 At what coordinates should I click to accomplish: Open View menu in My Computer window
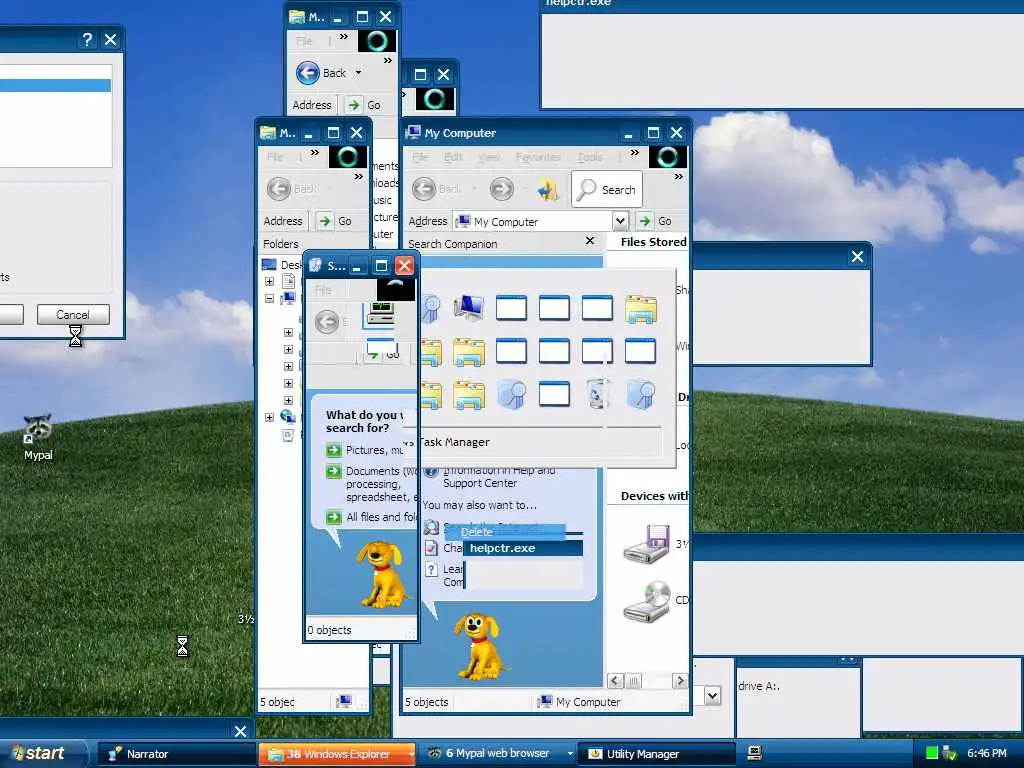489,157
